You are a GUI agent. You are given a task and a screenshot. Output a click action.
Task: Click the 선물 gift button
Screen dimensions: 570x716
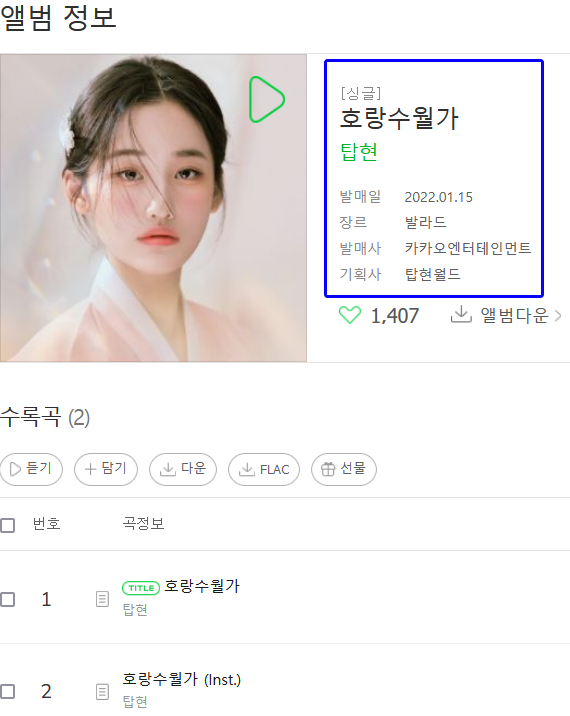[344, 469]
